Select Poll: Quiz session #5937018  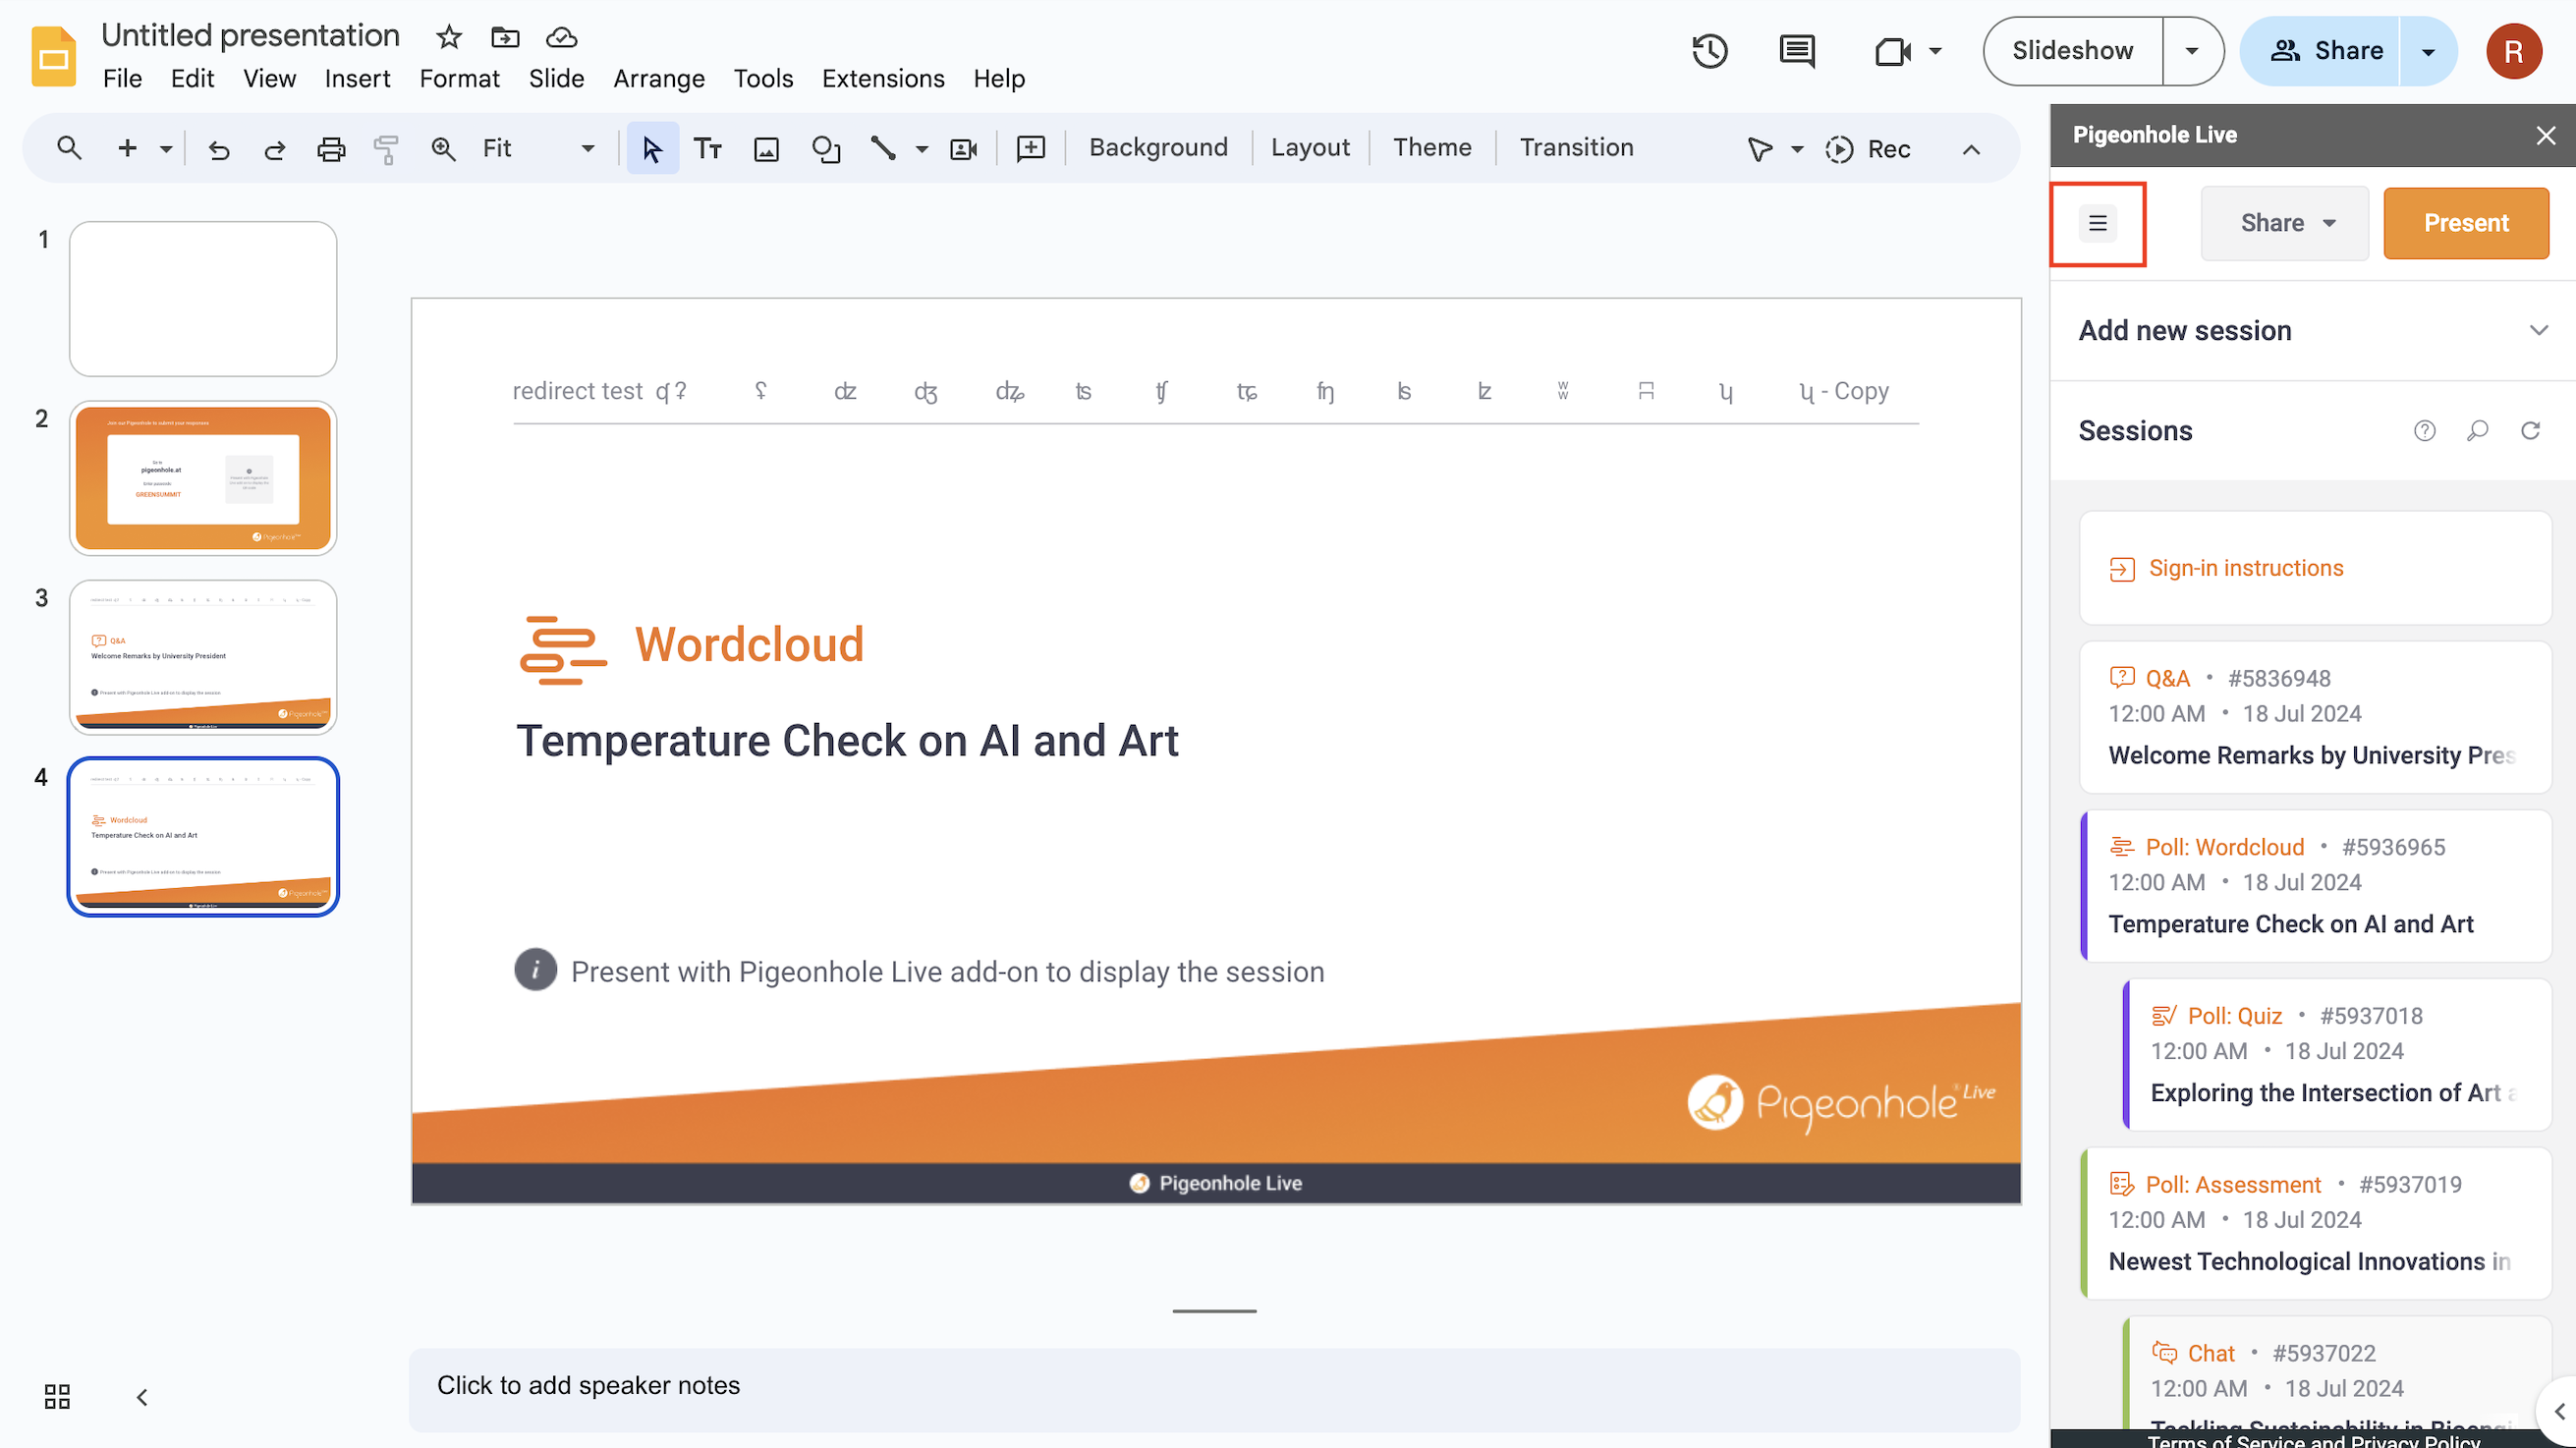(2336, 1055)
